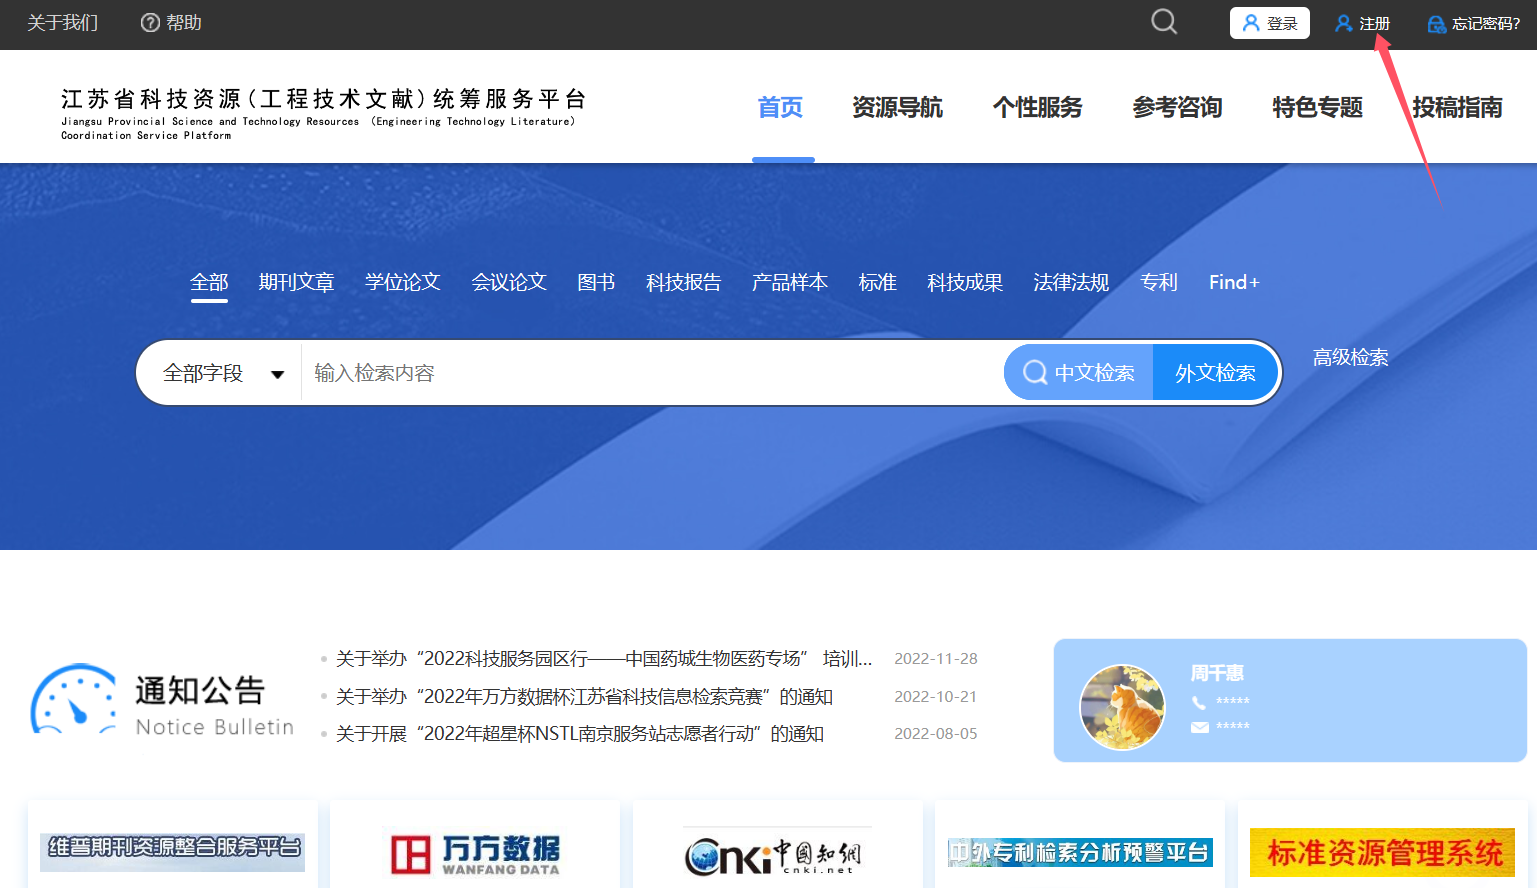Image resolution: width=1537 pixels, height=888 pixels.
Task: Click the 中文检索 search button
Action: (1079, 373)
